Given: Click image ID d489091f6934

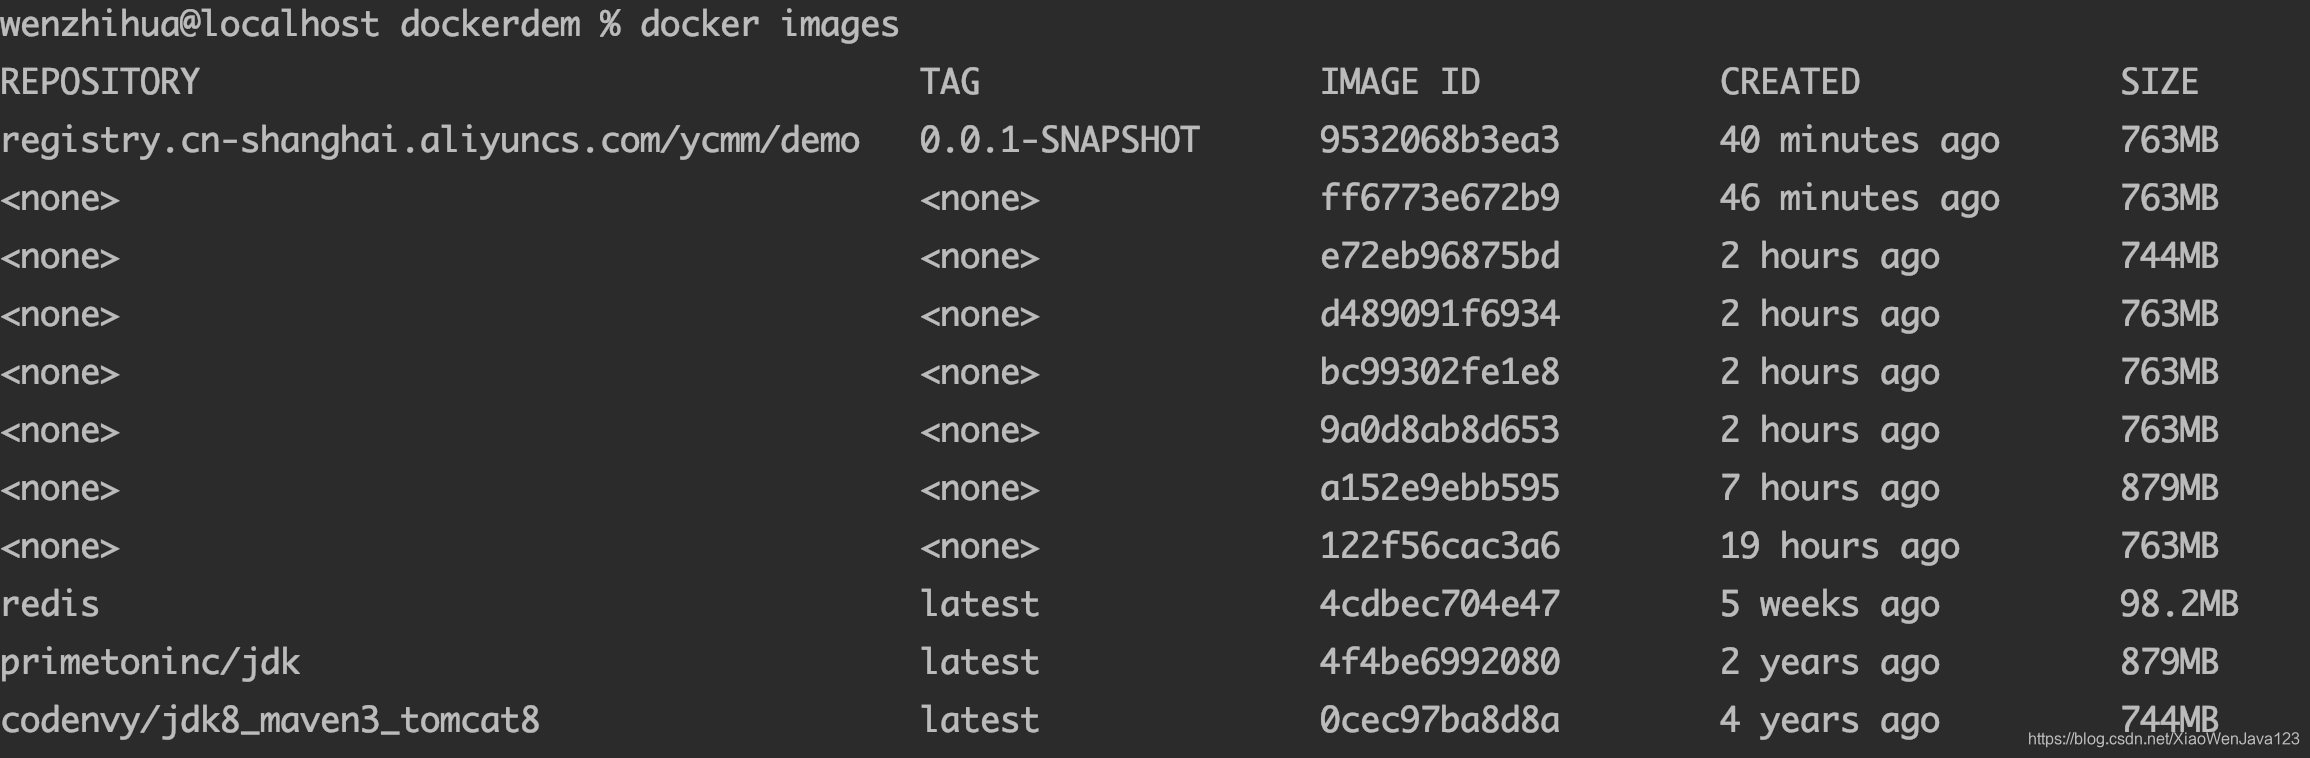Looking at the screenshot, I should (x=1440, y=314).
